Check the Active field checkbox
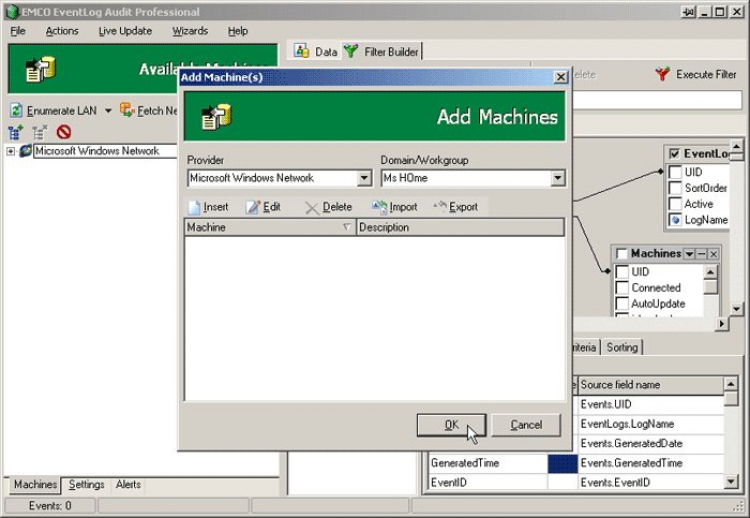 (675, 204)
